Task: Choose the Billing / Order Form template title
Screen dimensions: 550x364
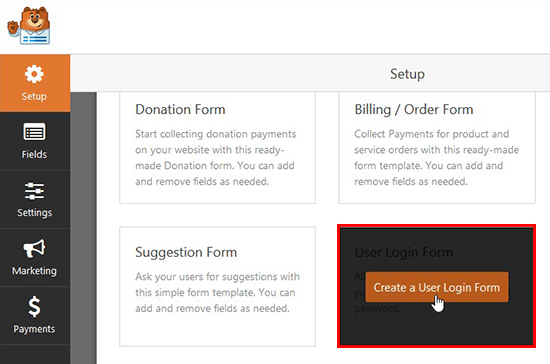Action: [414, 109]
